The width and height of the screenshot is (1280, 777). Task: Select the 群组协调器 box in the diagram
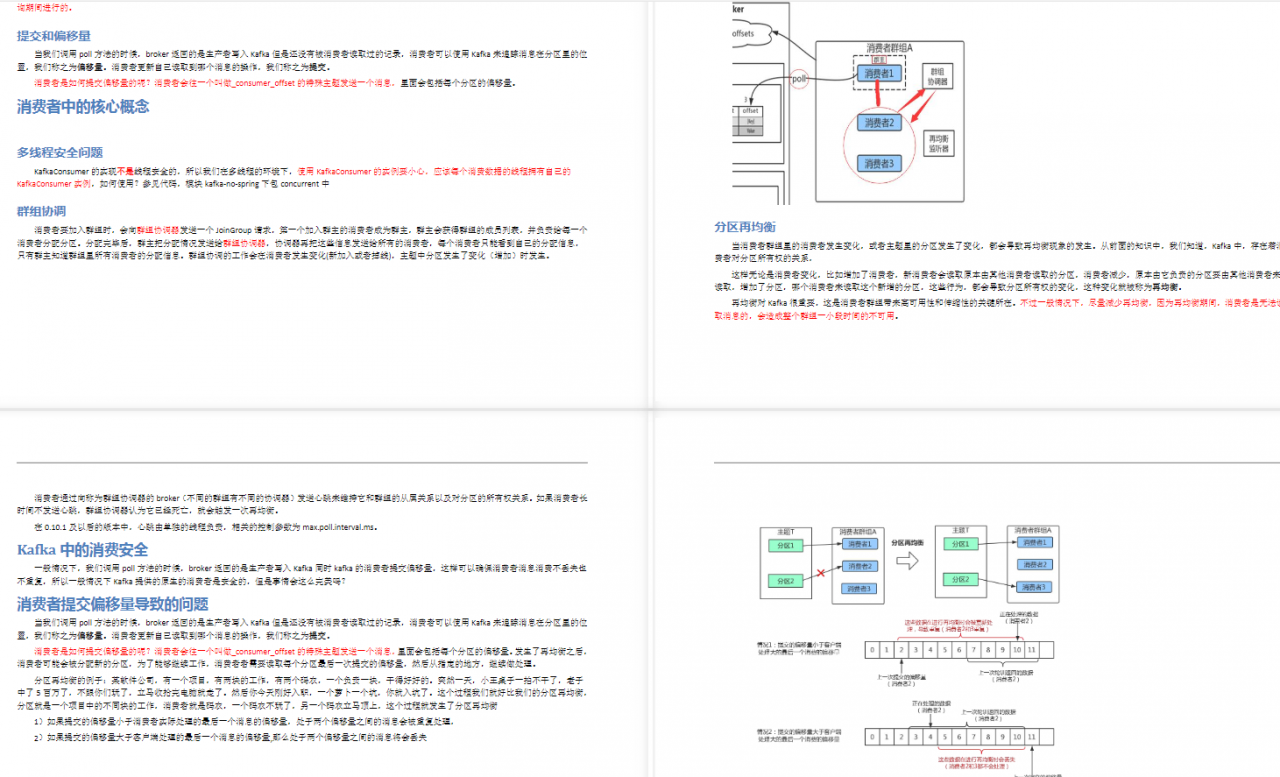click(x=936, y=77)
